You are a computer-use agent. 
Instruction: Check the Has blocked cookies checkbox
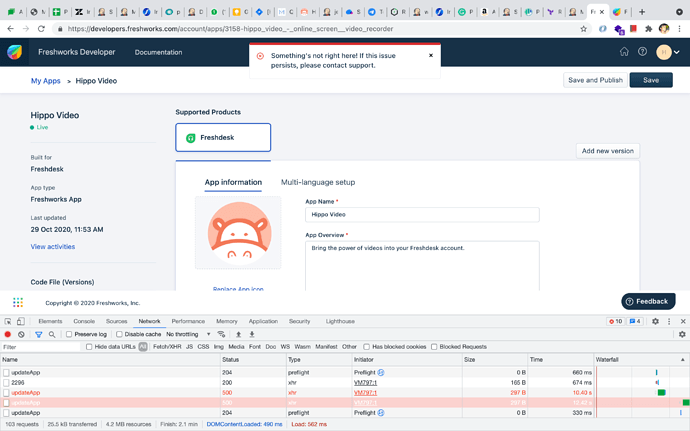(x=367, y=346)
